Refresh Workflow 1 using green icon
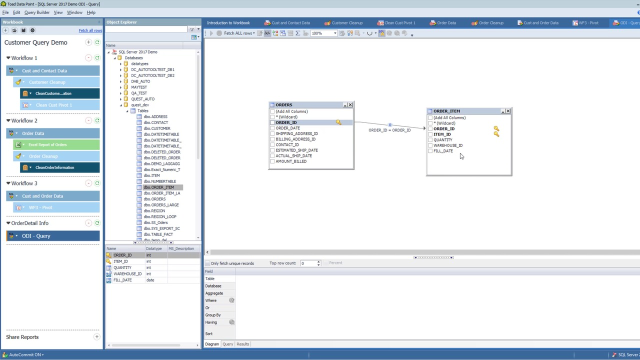 [x=97, y=58]
